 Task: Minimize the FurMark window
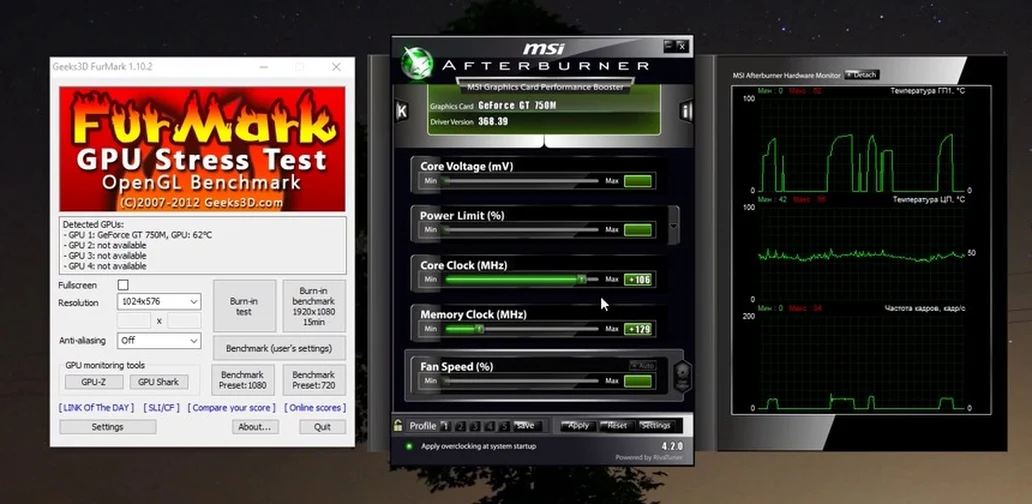click(264, 67)
